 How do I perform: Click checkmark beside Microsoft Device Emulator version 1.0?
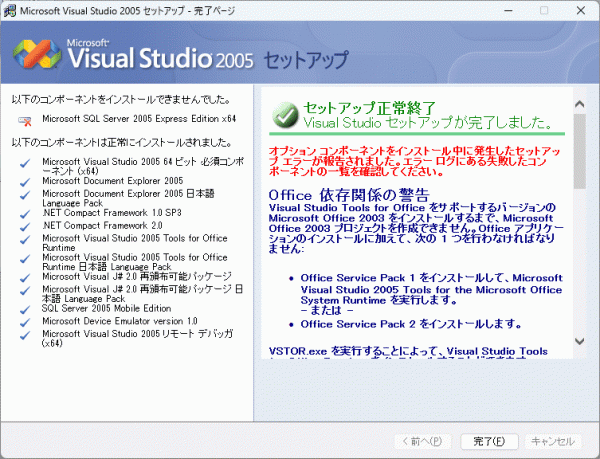point(25,322)
